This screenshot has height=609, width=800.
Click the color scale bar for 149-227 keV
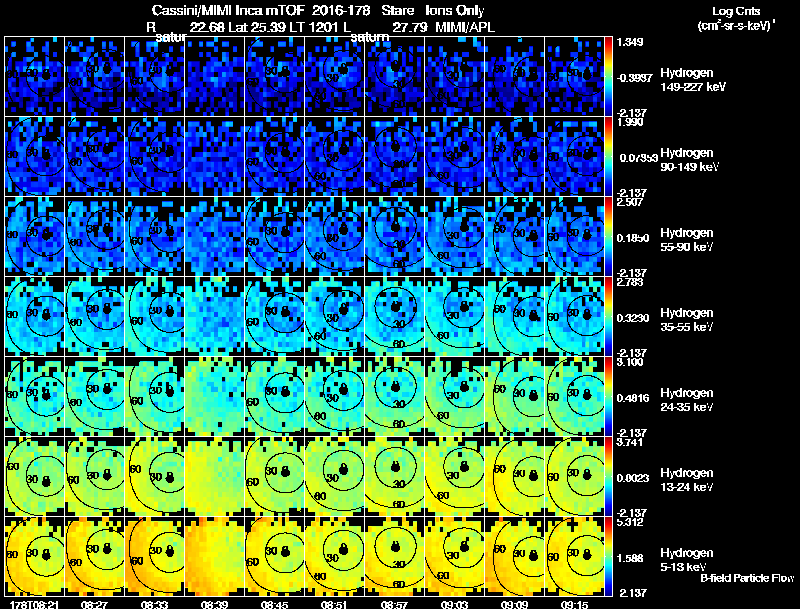(608, 76)
